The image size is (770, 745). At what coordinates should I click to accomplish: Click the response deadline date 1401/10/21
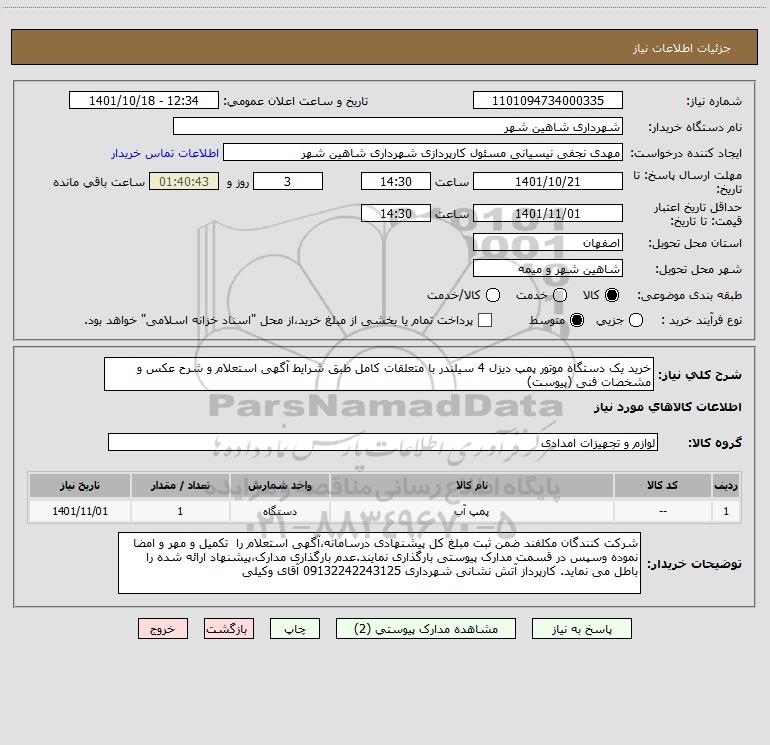pyautogui.click(x=548, y=181)
